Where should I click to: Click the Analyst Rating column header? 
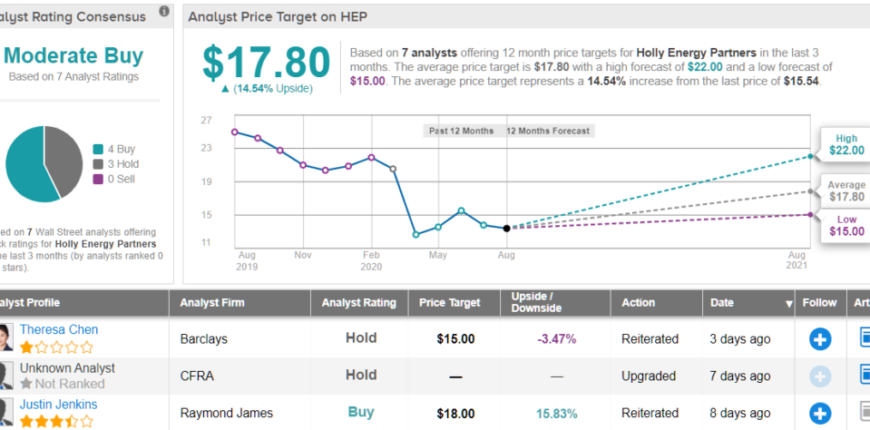359,303
